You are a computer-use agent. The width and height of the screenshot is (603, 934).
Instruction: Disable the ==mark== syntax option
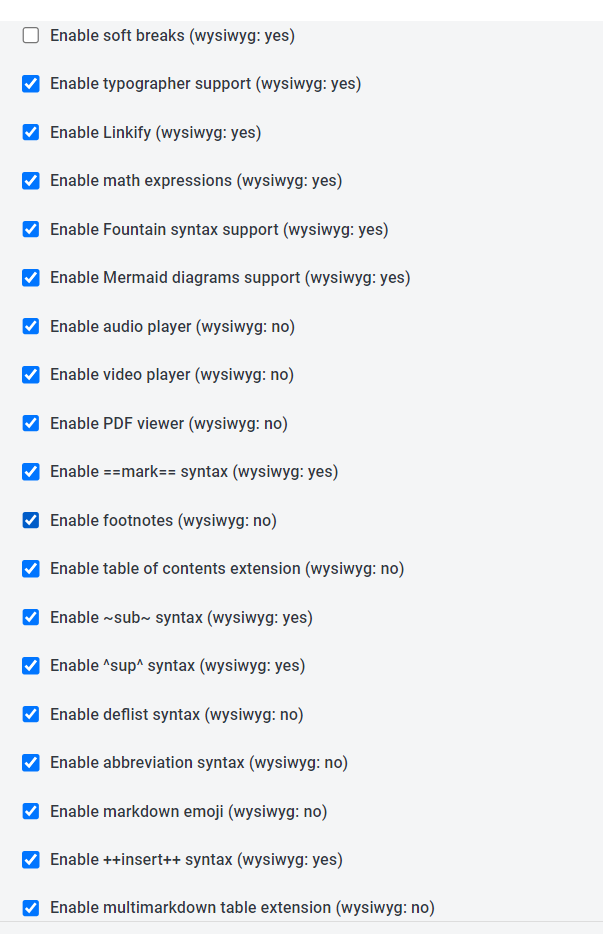point(31,471)
